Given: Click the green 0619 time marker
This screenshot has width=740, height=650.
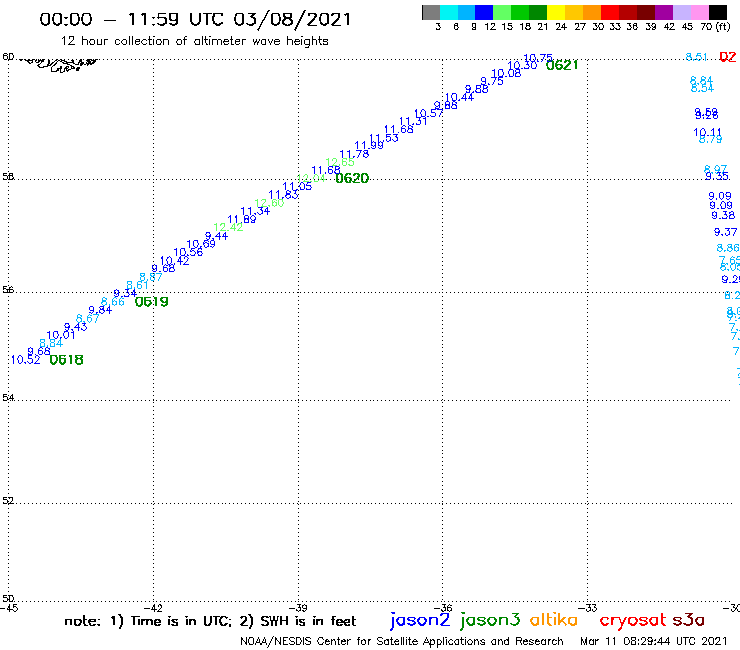Looking at the screenshot, I should 151,302.
